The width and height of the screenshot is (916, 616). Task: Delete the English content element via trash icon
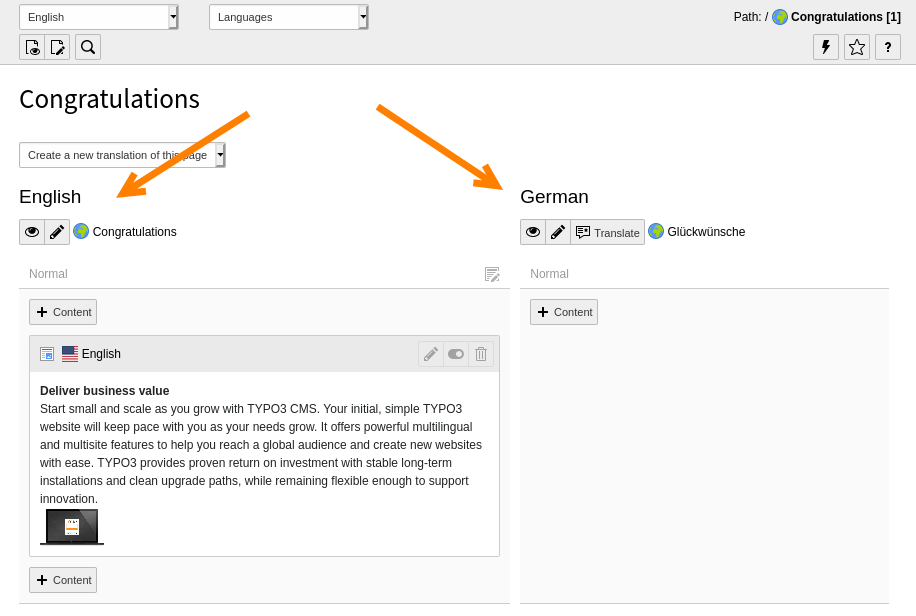[x=481, y=354]
